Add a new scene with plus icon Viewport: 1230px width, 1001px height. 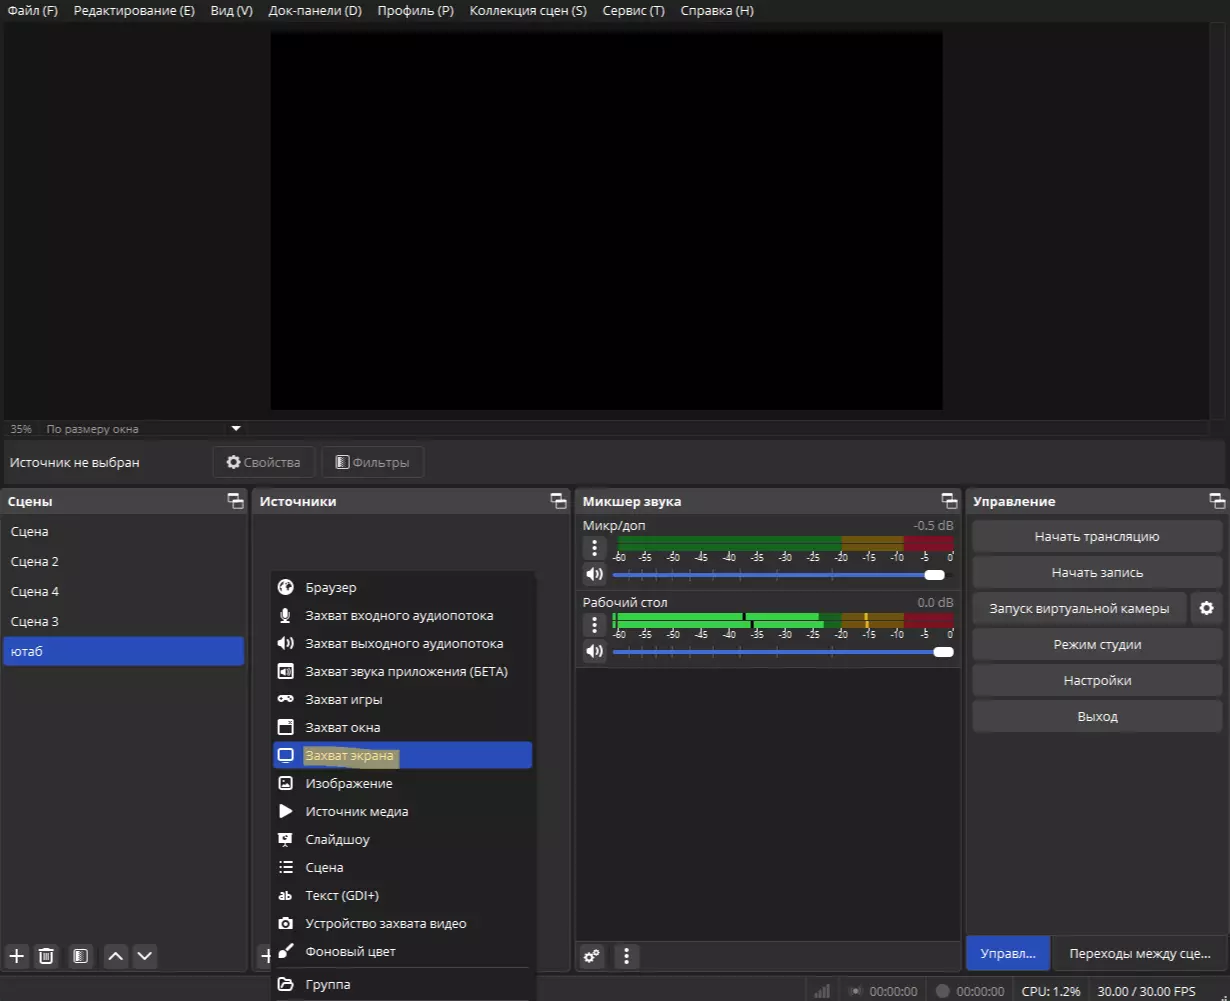pyautogui.click(x=16, y=956)
